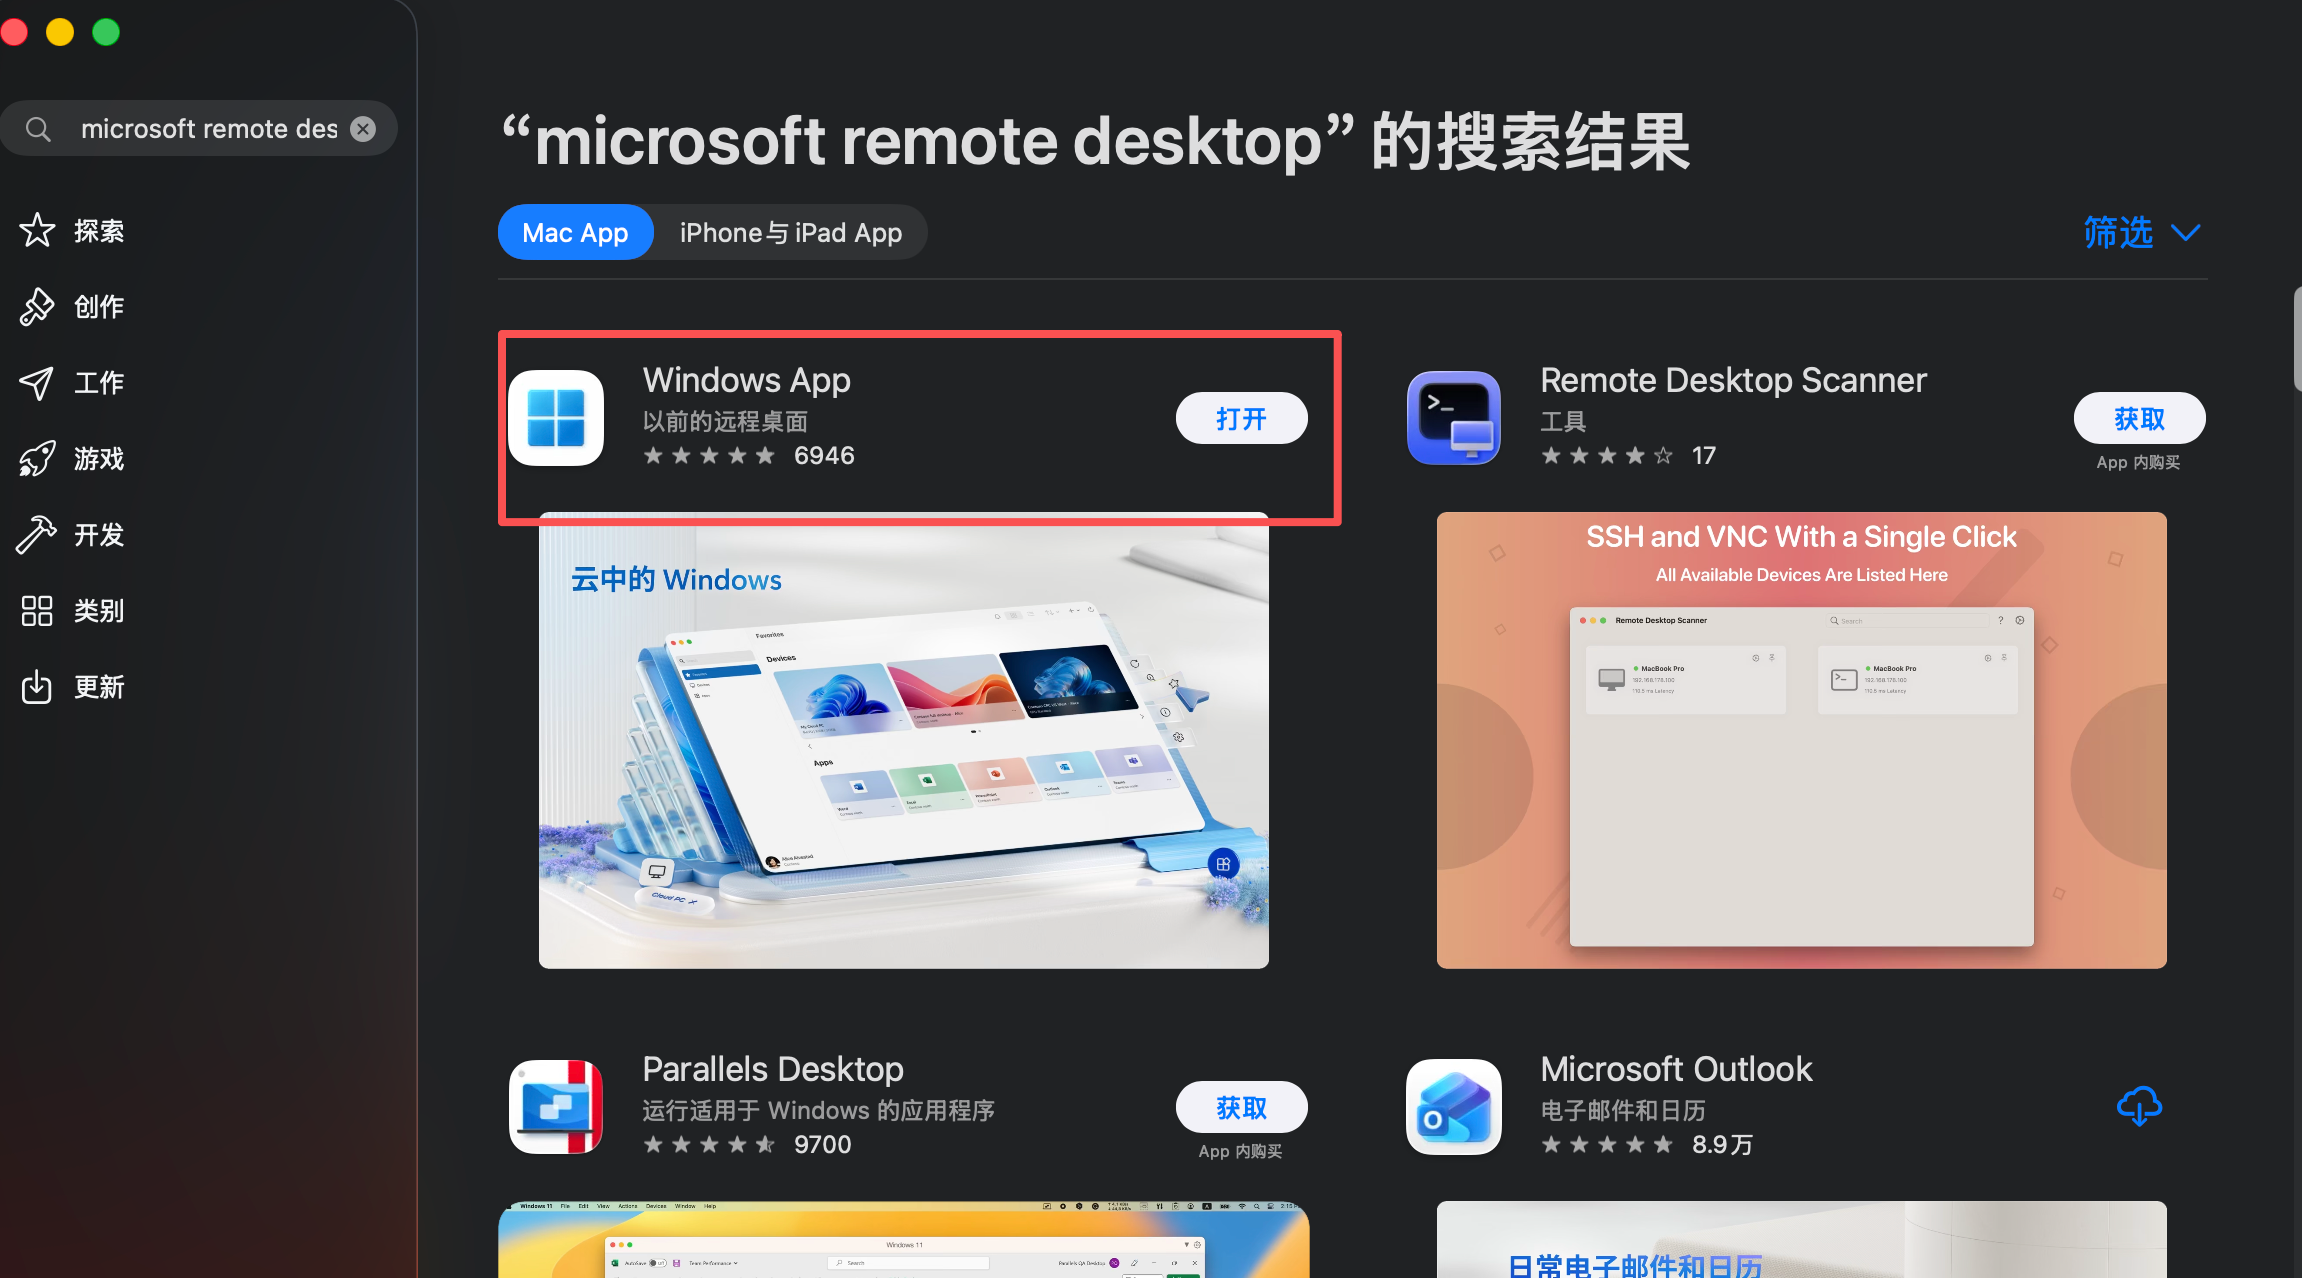2302x1278 pixels.
Task: Click the Windows App star rating 6946
Action: [749, 456]
